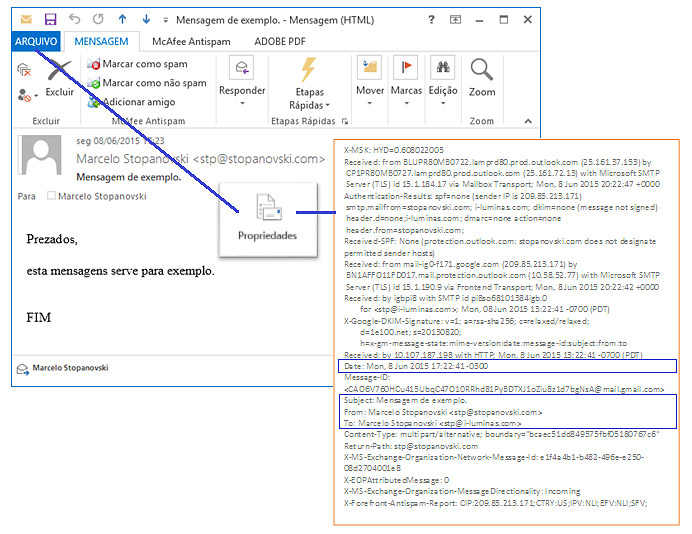Open the Propriedades button
The image size is (692, 534).
tap(267, 217)
